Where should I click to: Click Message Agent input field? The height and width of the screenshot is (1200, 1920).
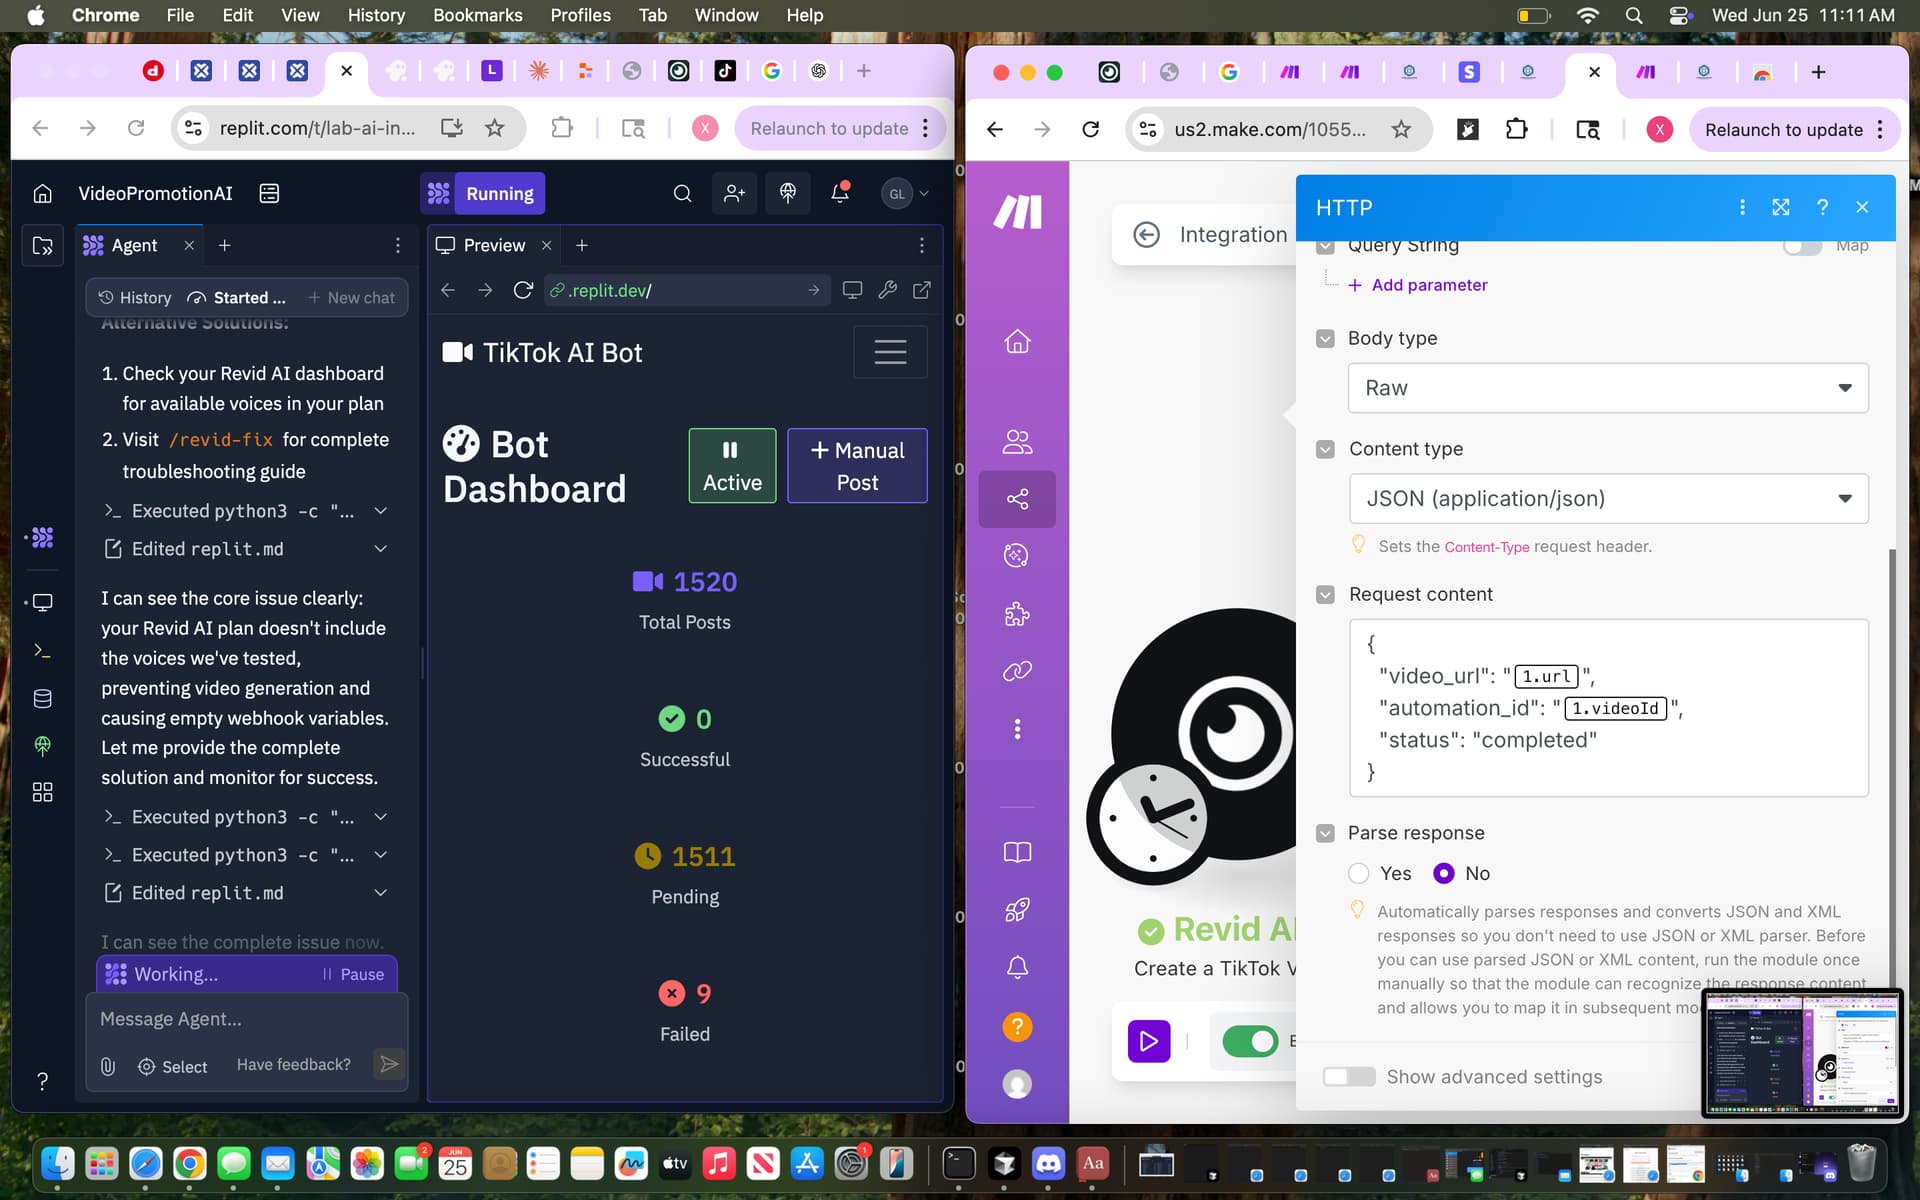247,1019
